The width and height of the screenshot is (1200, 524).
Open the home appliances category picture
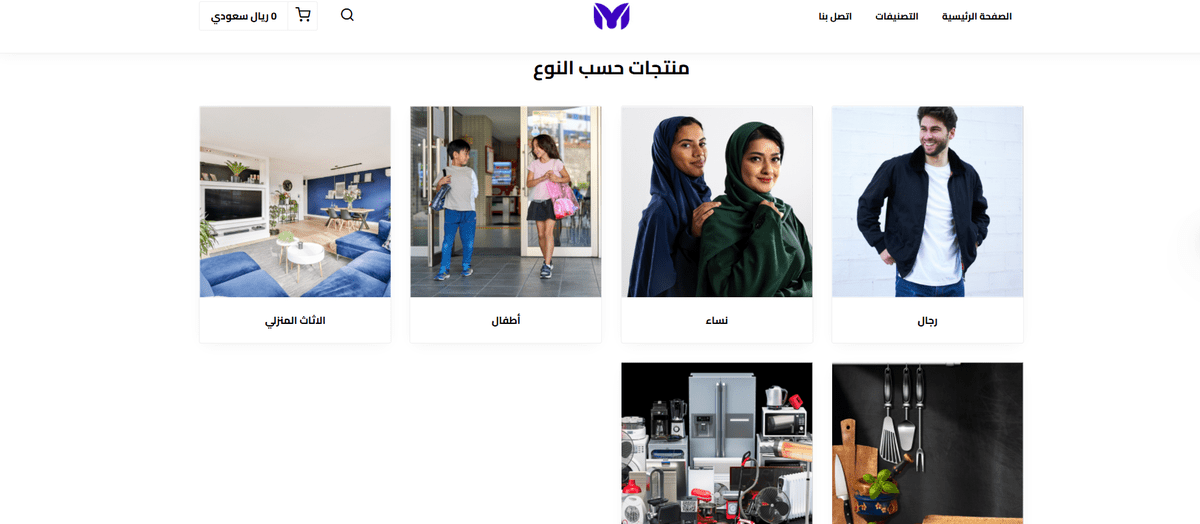(x=717, y=443)
